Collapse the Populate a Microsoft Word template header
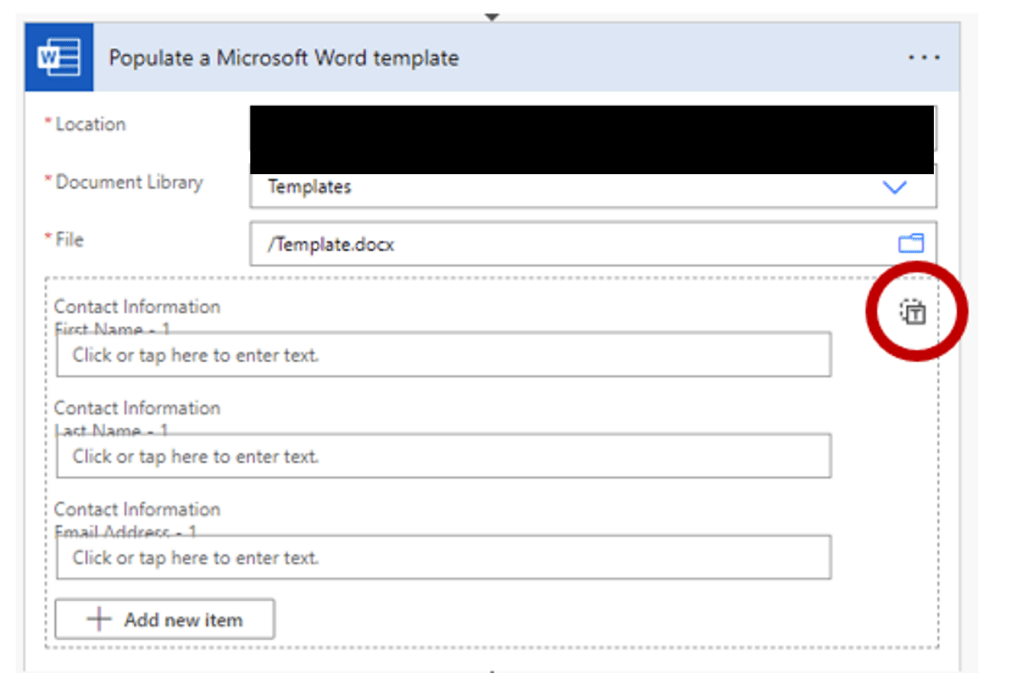 [284, 58]
